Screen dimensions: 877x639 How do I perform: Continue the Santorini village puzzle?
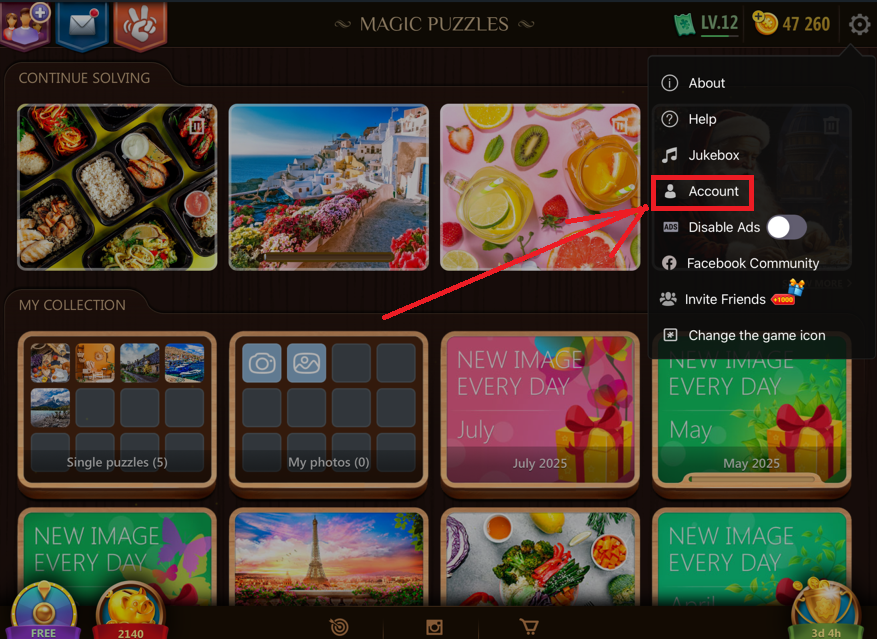[x=329, y=187]
